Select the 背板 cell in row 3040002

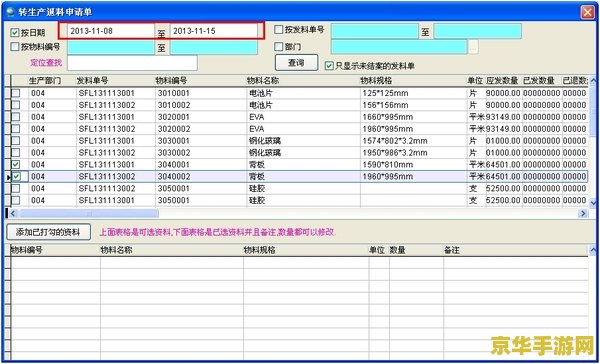(x=303, y=176)
